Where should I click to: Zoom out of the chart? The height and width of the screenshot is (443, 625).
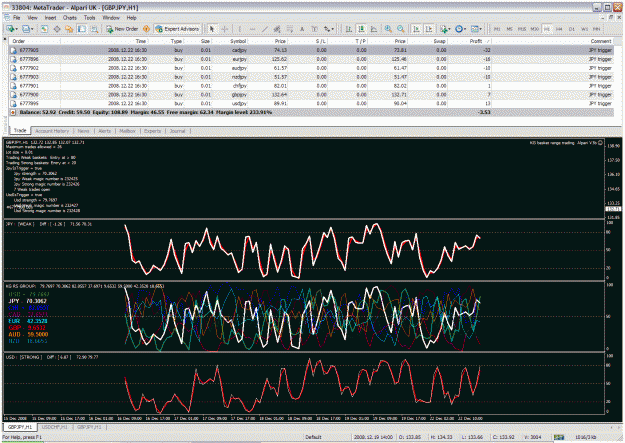click(x=401, y=29)
